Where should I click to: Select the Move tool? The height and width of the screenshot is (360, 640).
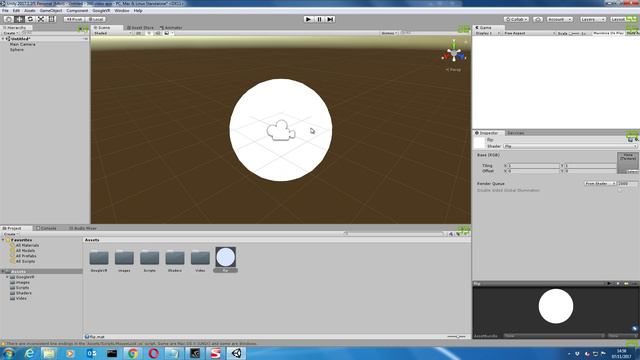click(19, 19)
